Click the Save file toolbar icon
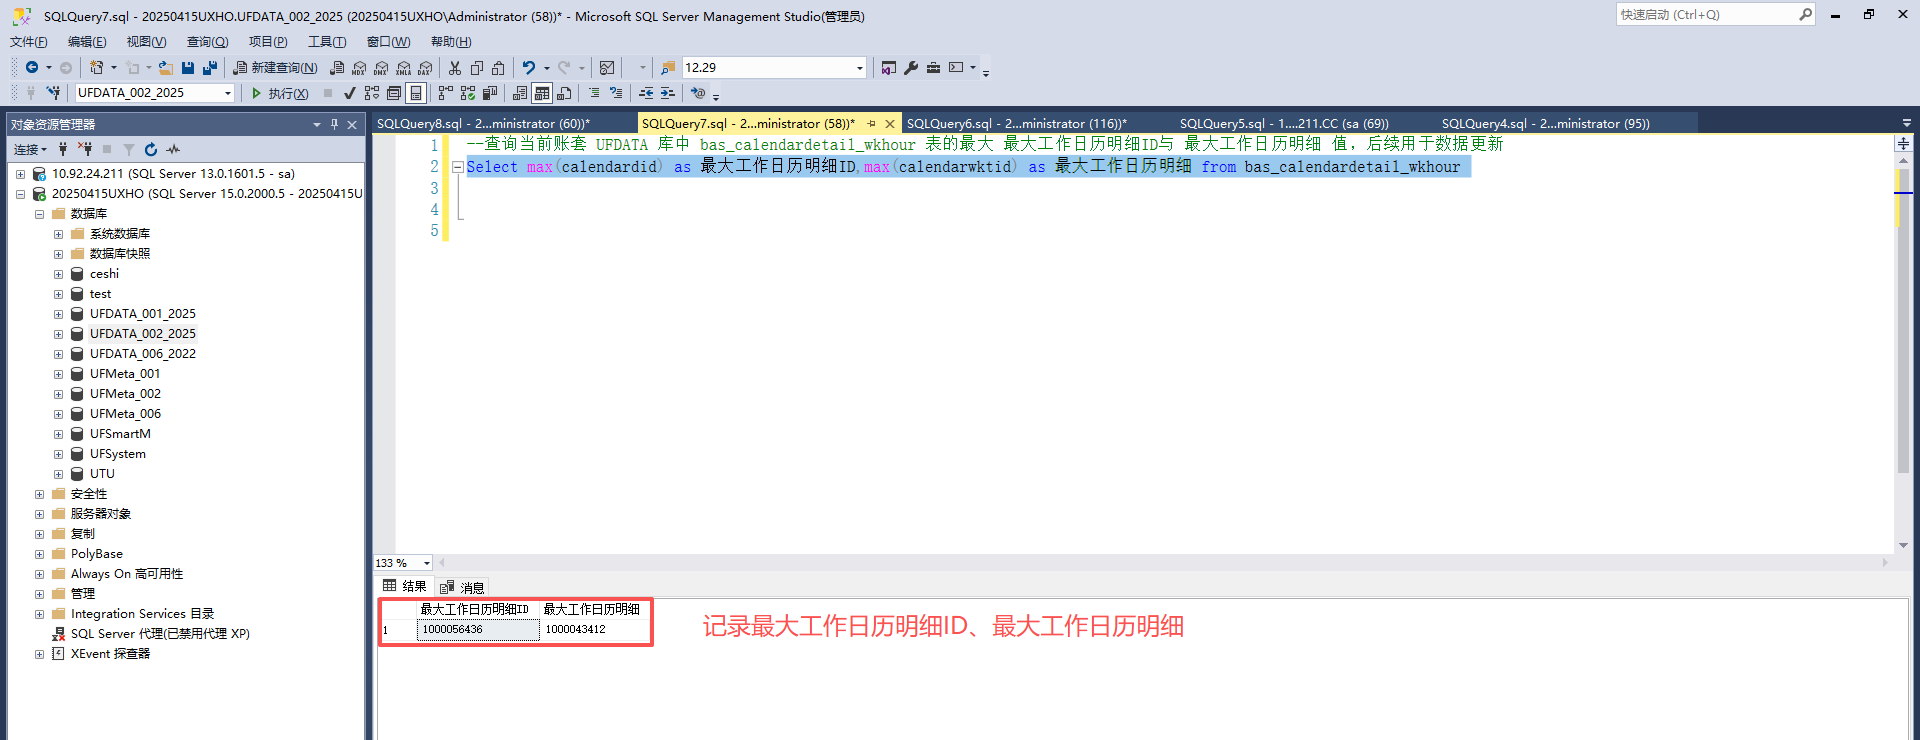 tap(188, 68)
